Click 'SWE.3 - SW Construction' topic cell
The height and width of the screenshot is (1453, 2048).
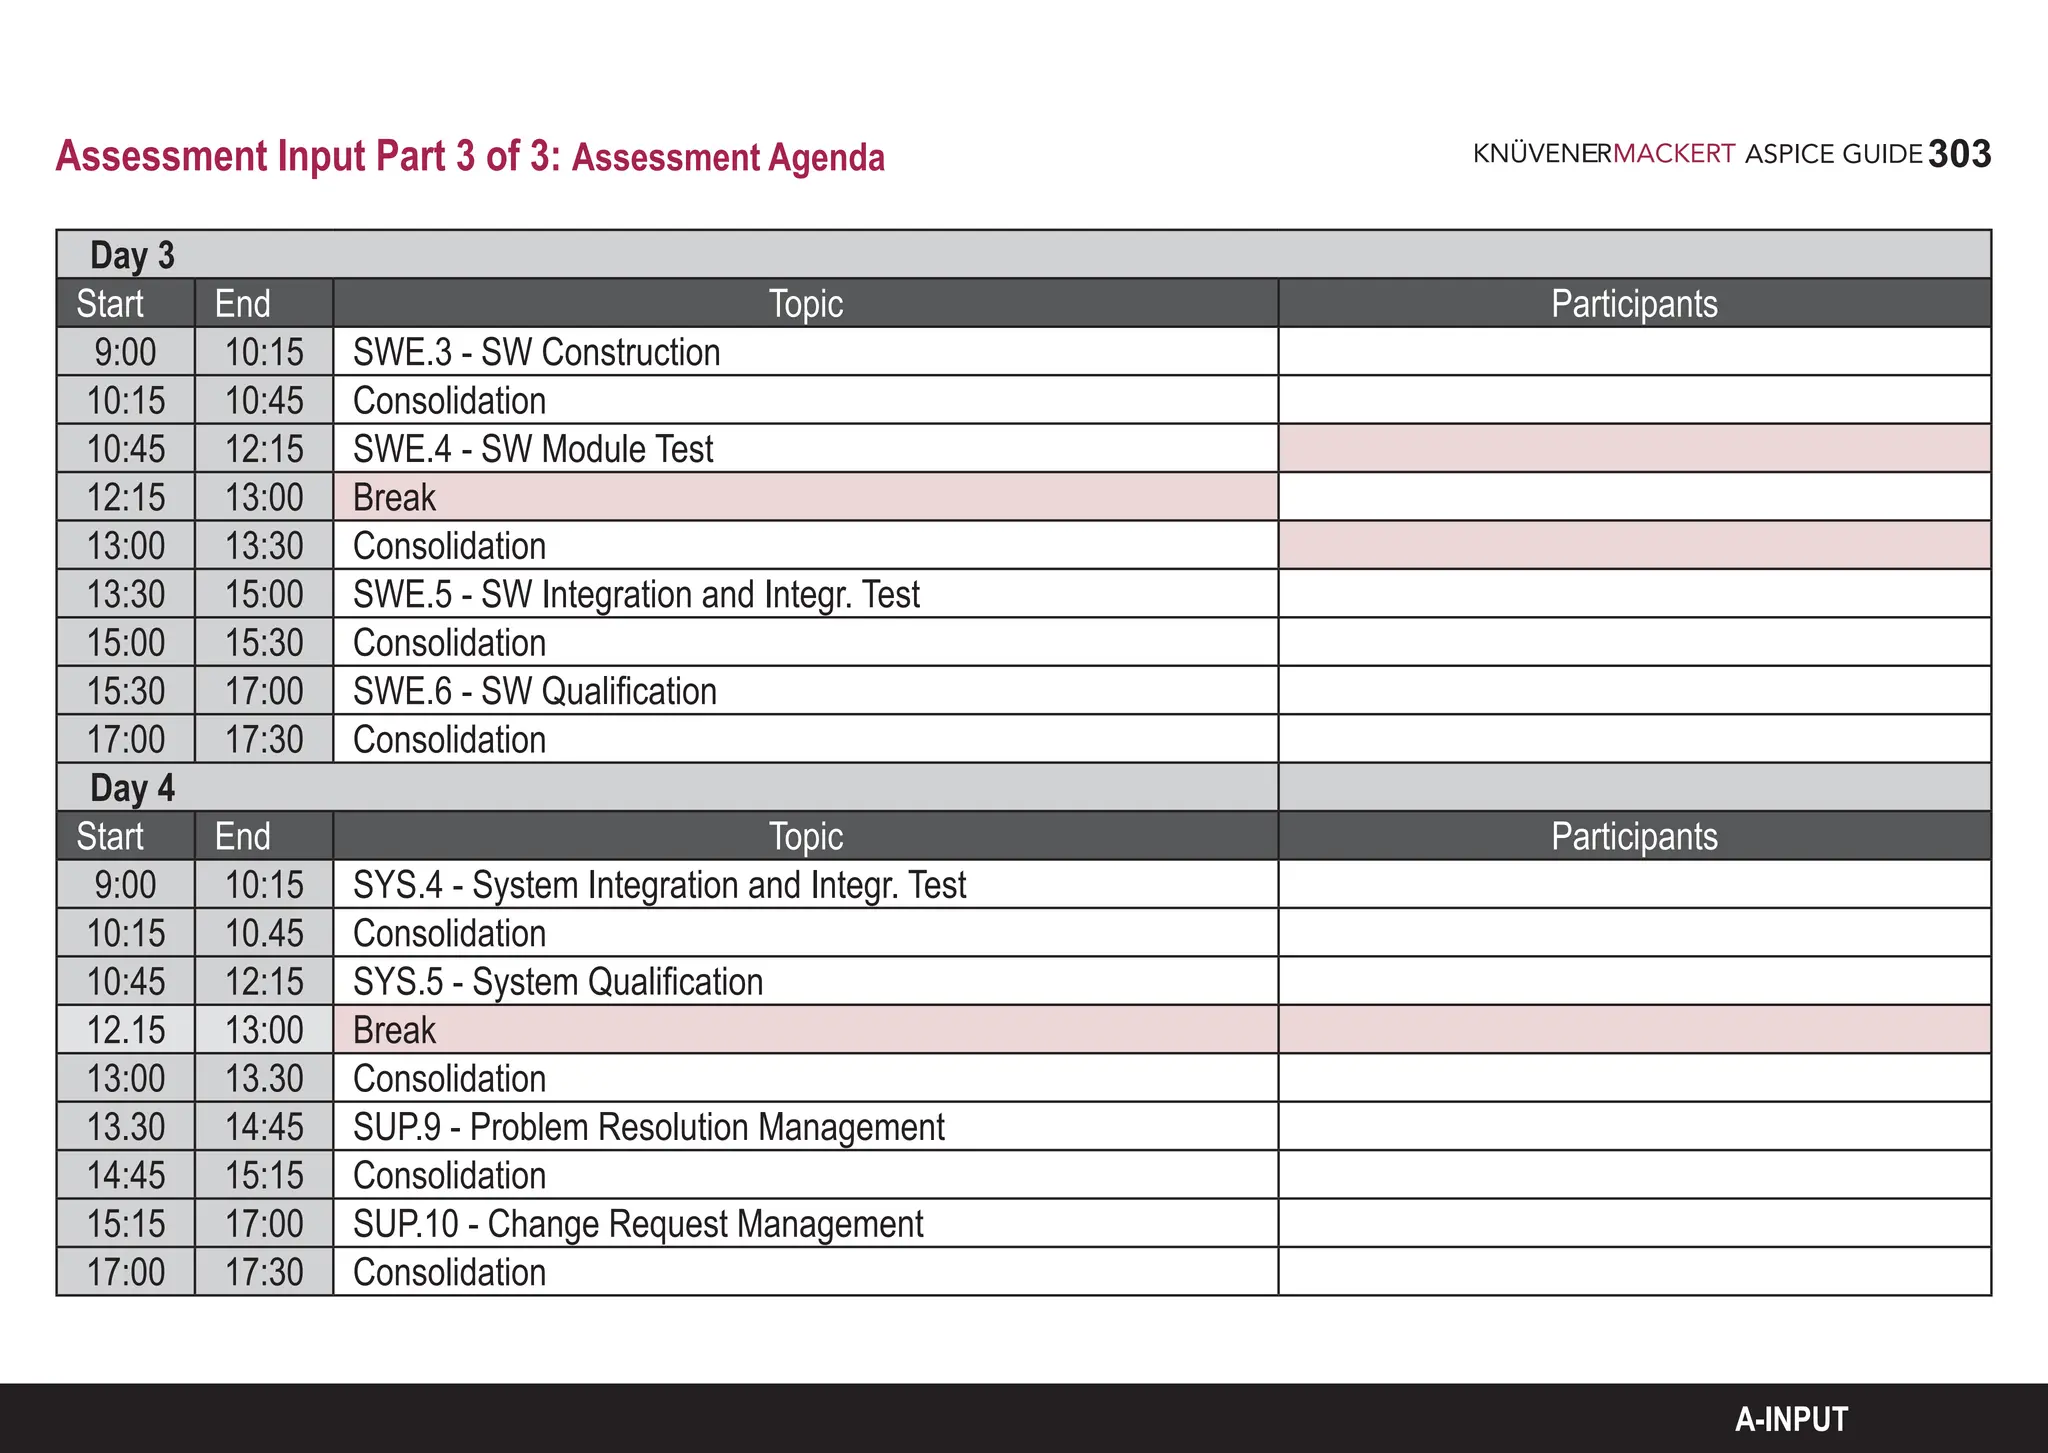point(806,352)
